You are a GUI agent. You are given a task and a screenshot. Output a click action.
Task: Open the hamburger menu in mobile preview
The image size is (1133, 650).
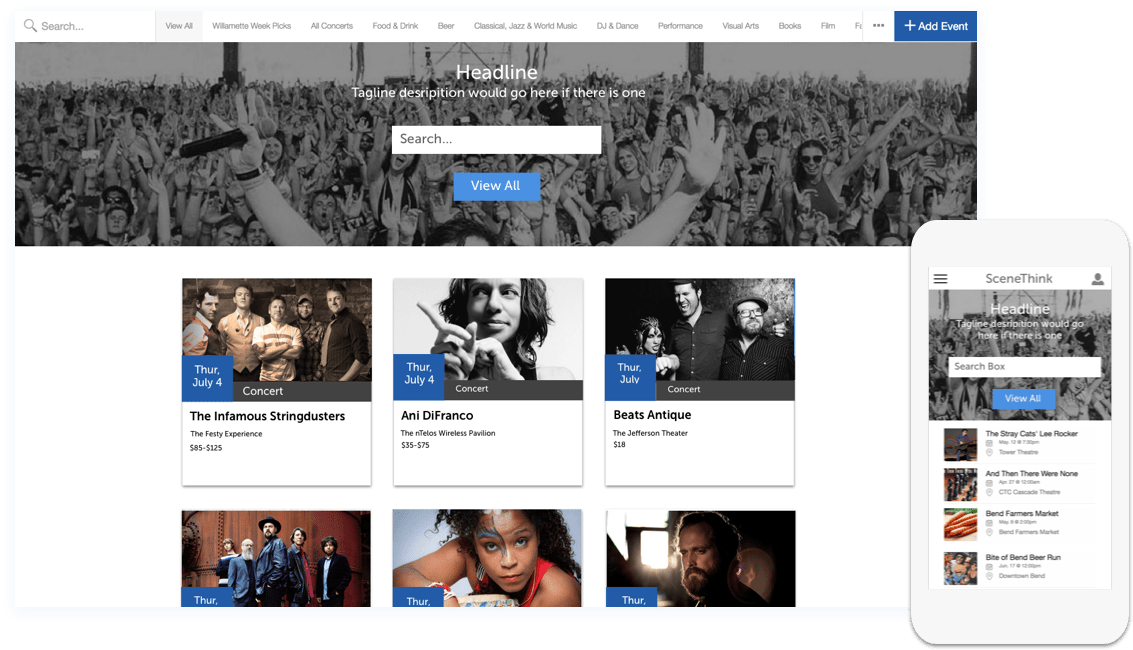pos(940,279)
